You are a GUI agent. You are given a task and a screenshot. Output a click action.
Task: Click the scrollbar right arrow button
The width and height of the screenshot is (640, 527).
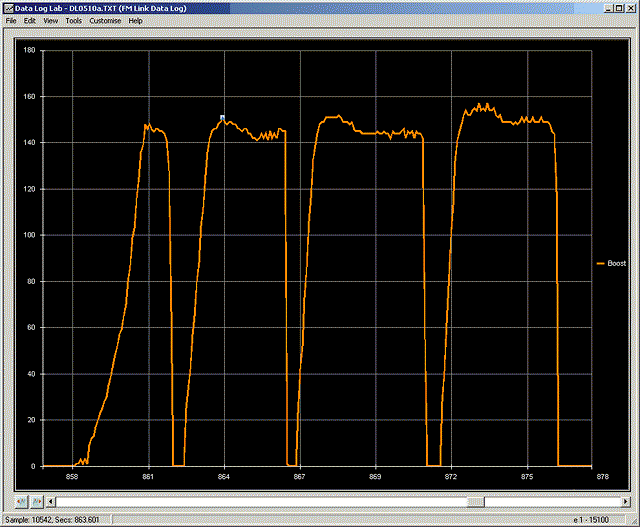click(x=626, y=502)
